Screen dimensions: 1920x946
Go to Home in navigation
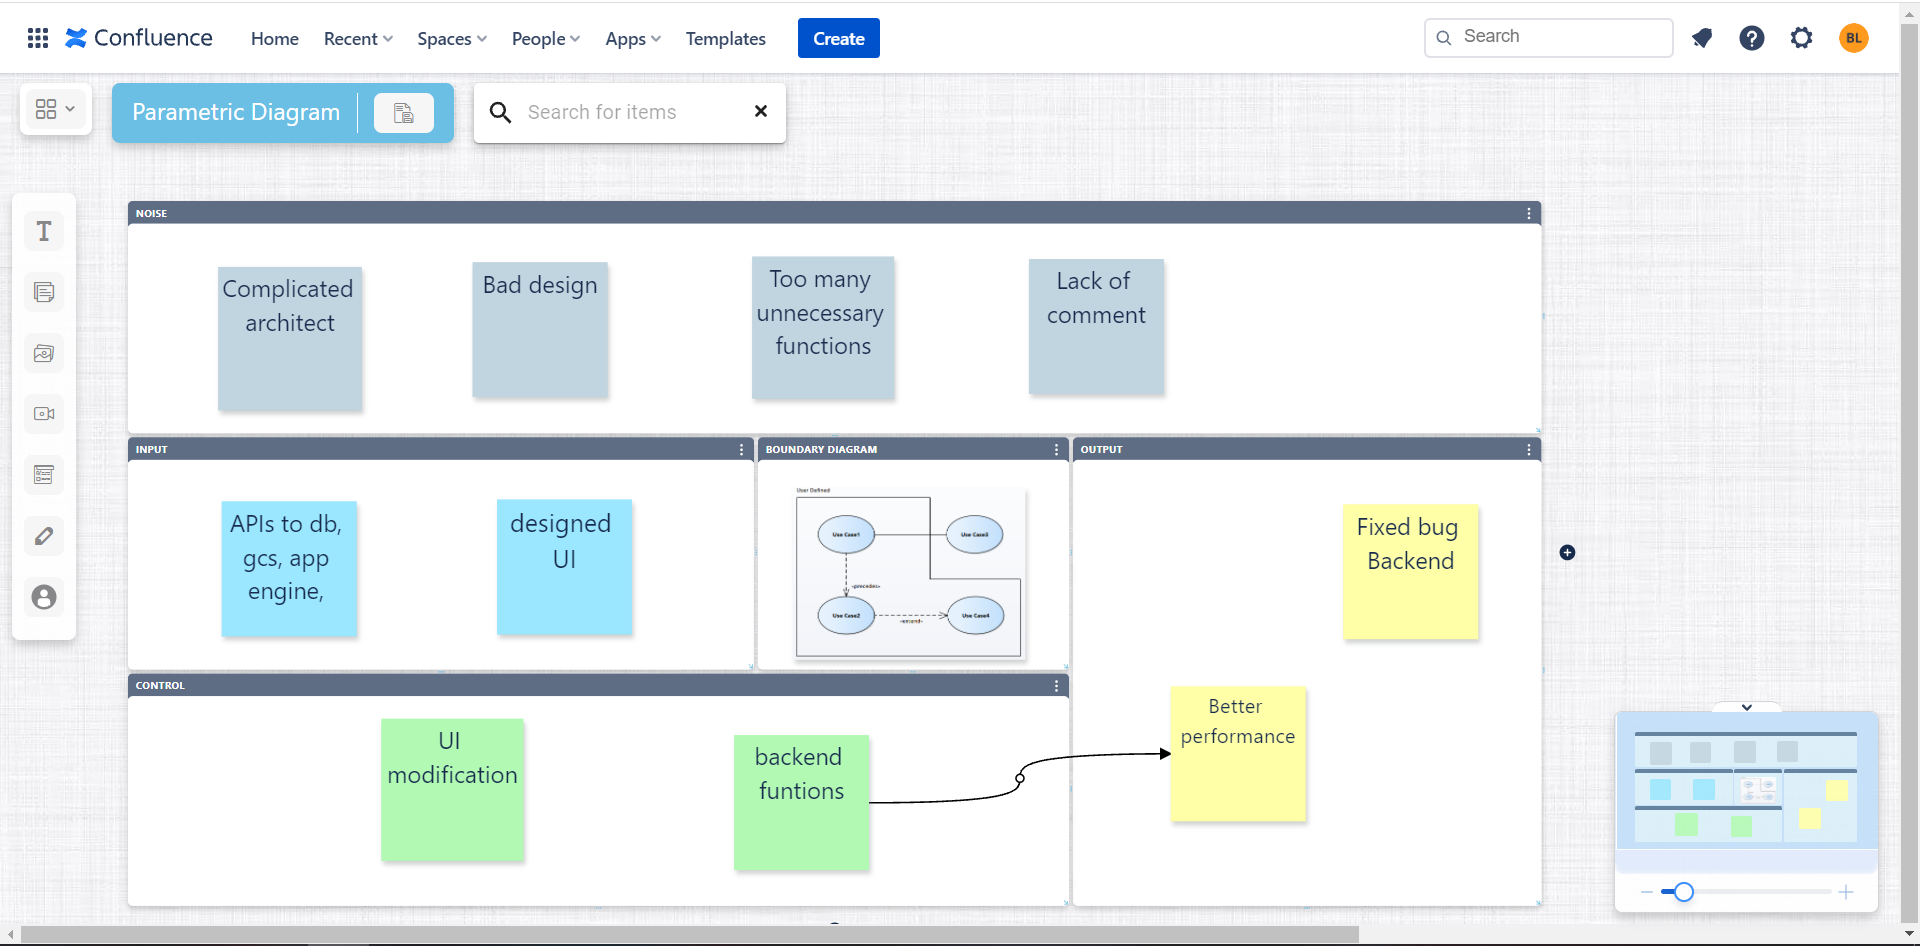275,39
